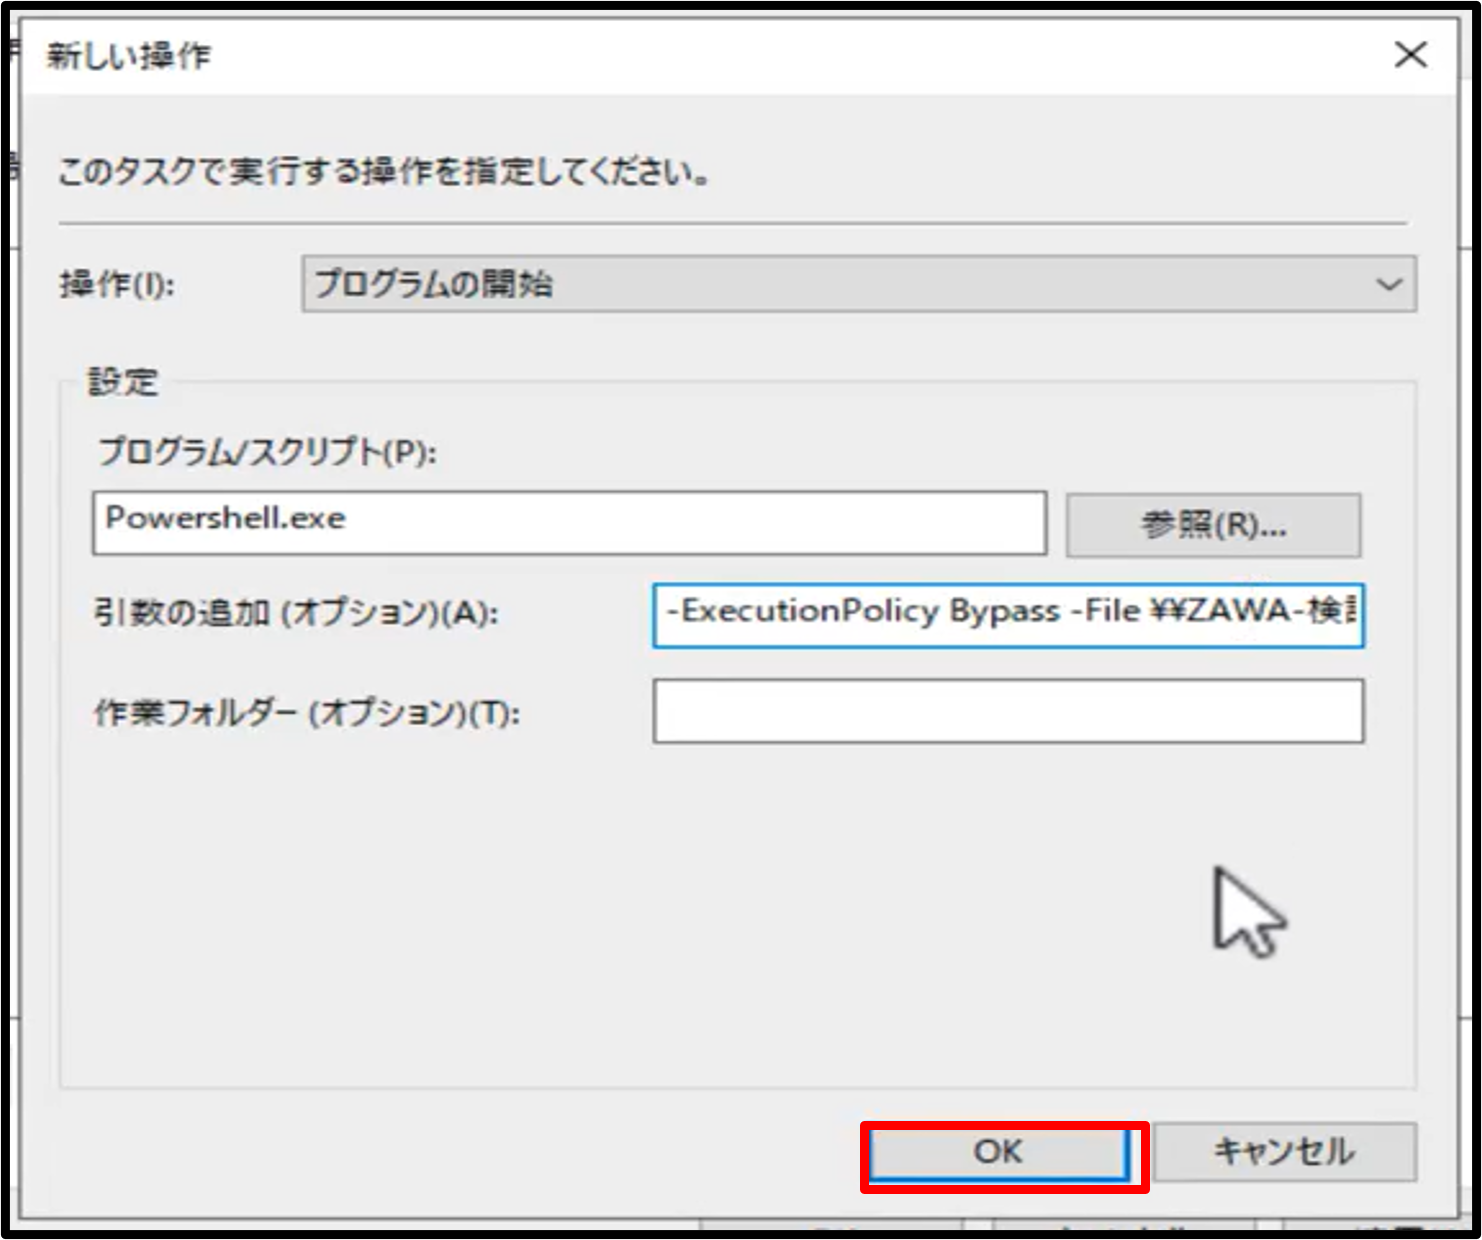This screenshot has width=1482, height=1240.
Task: Click the プログラム/スクリプト(P): label
Action: click(267, 452)
